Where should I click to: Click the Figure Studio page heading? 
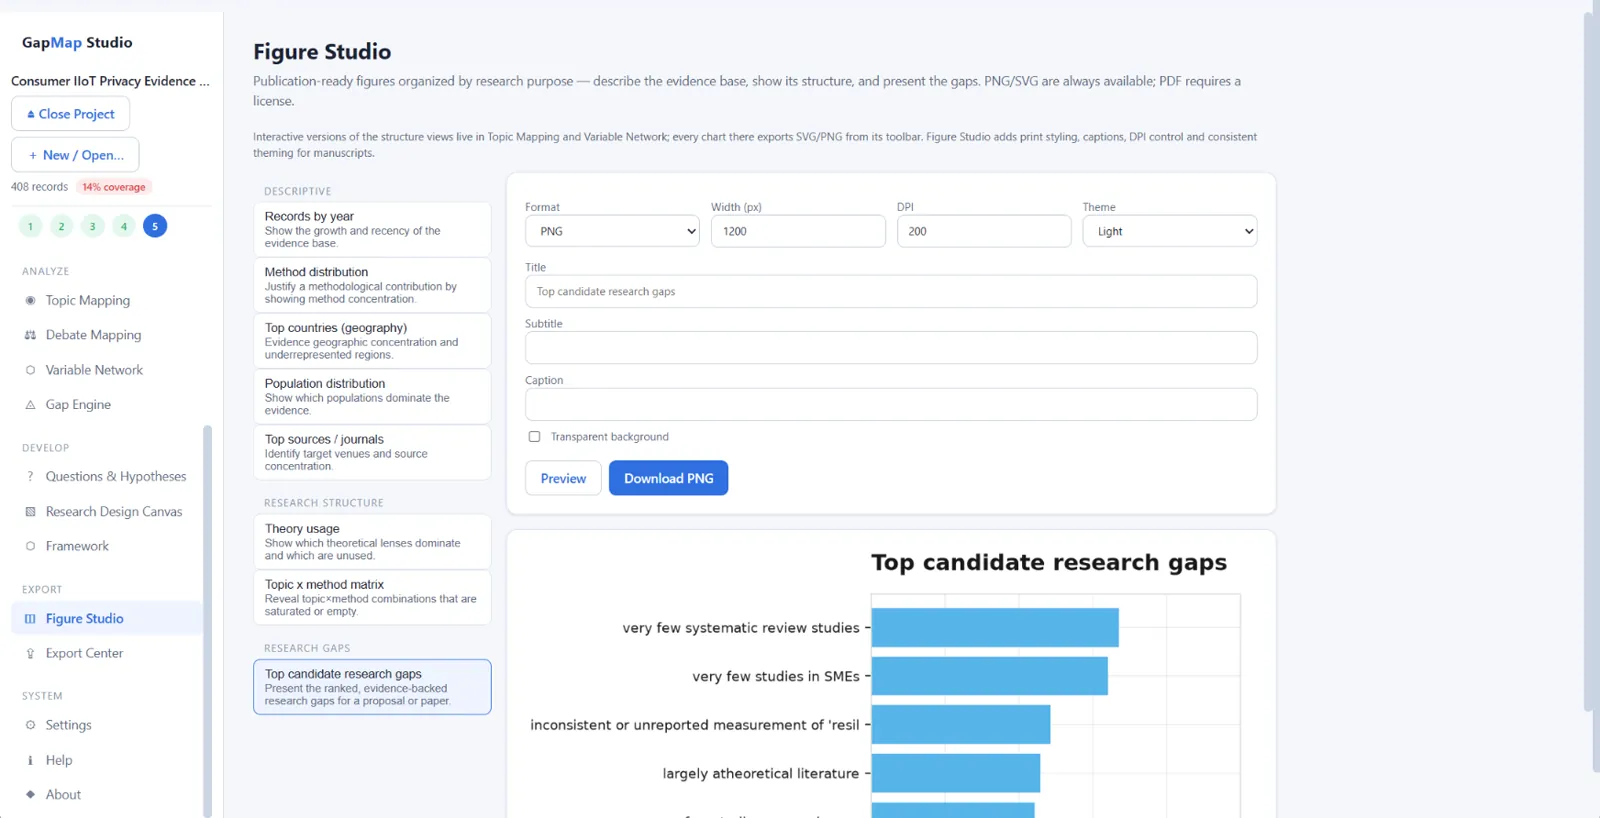point(322,52)
